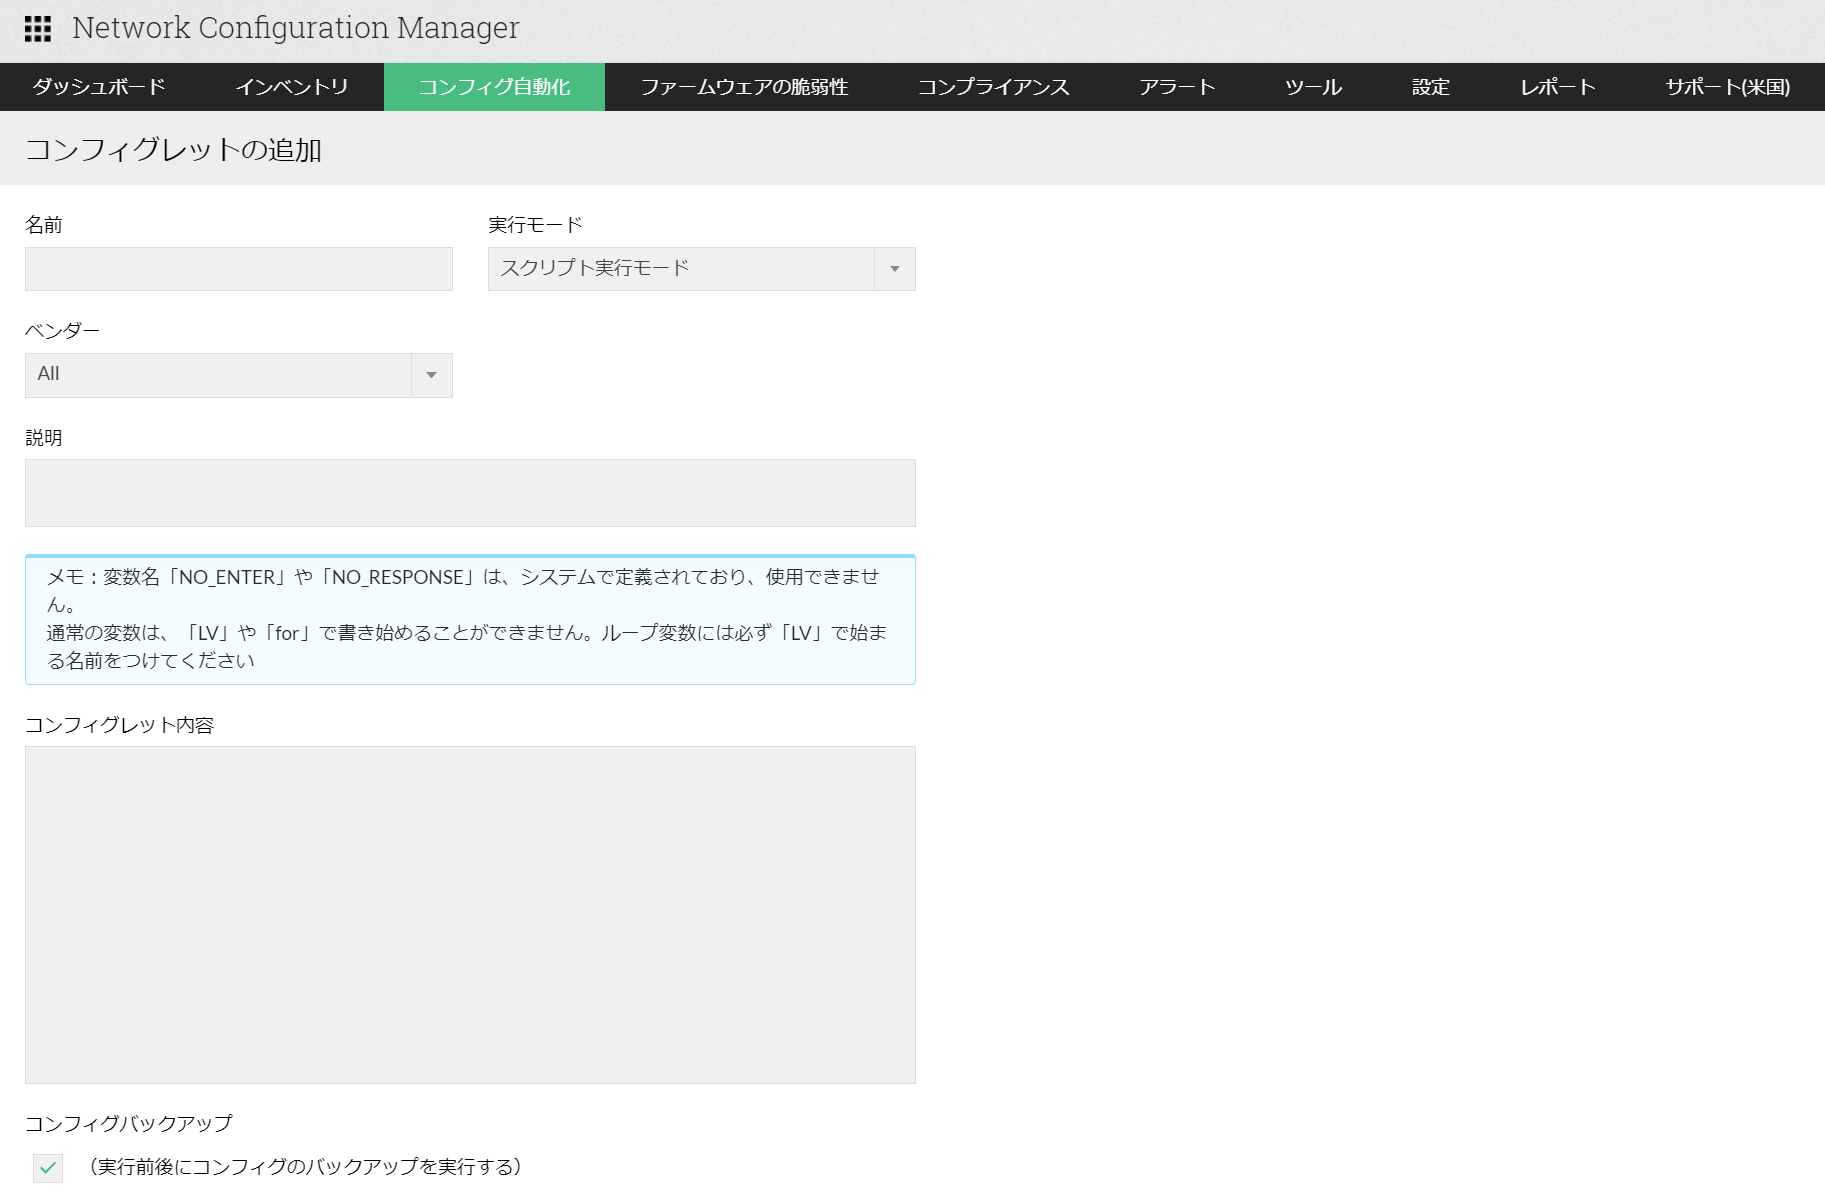Focus the 説明 text area

(x=470, y=493)
